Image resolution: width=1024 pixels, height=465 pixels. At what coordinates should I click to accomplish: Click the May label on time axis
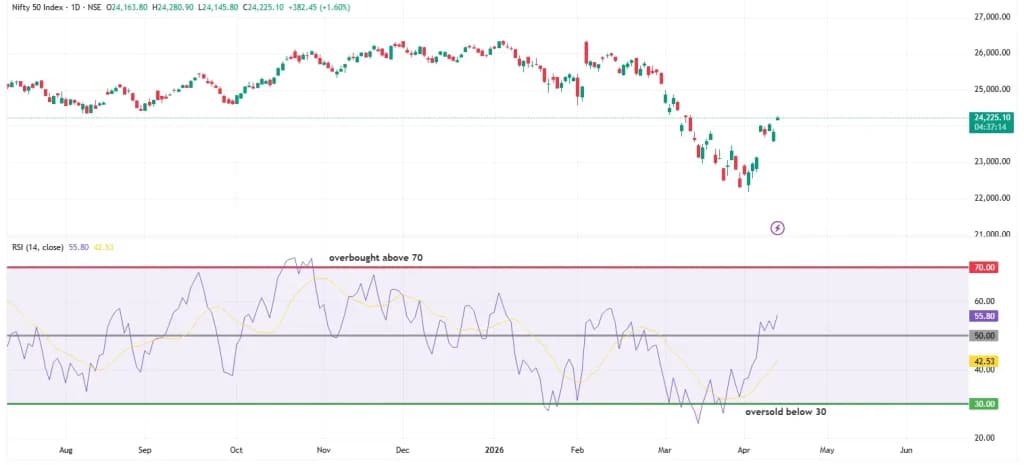coord(827,450)
